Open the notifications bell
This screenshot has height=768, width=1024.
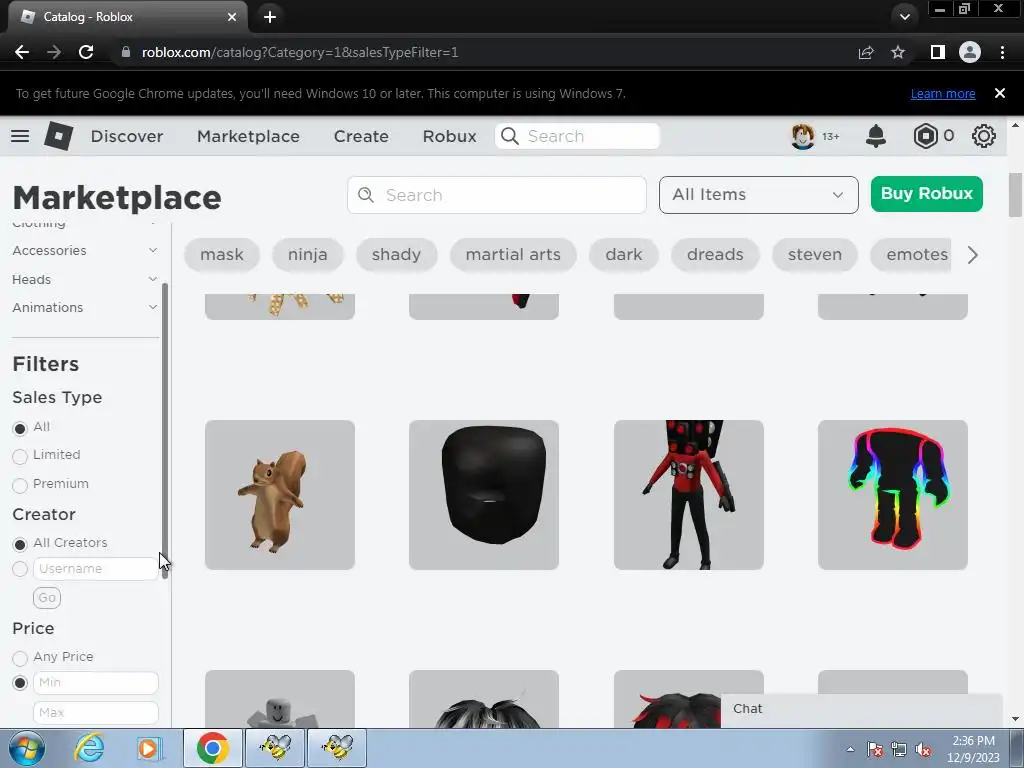876,136
